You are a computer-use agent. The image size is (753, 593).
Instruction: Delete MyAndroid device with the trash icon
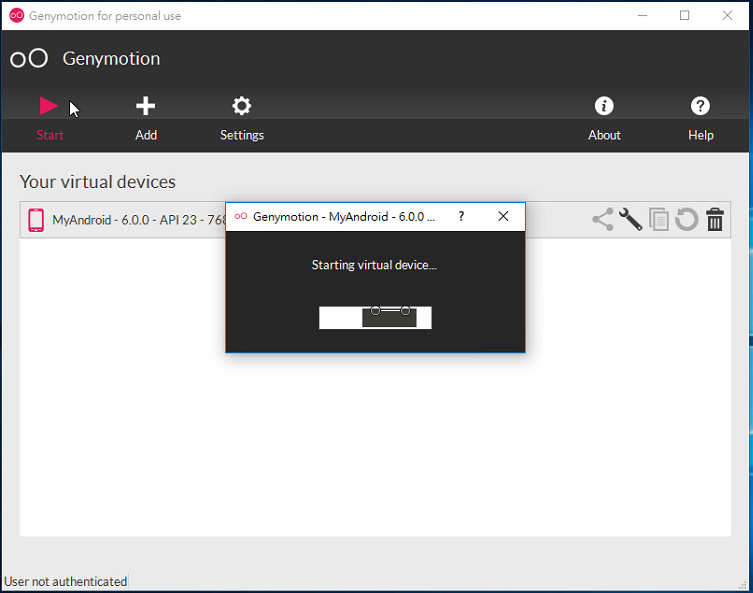(715, 219)
